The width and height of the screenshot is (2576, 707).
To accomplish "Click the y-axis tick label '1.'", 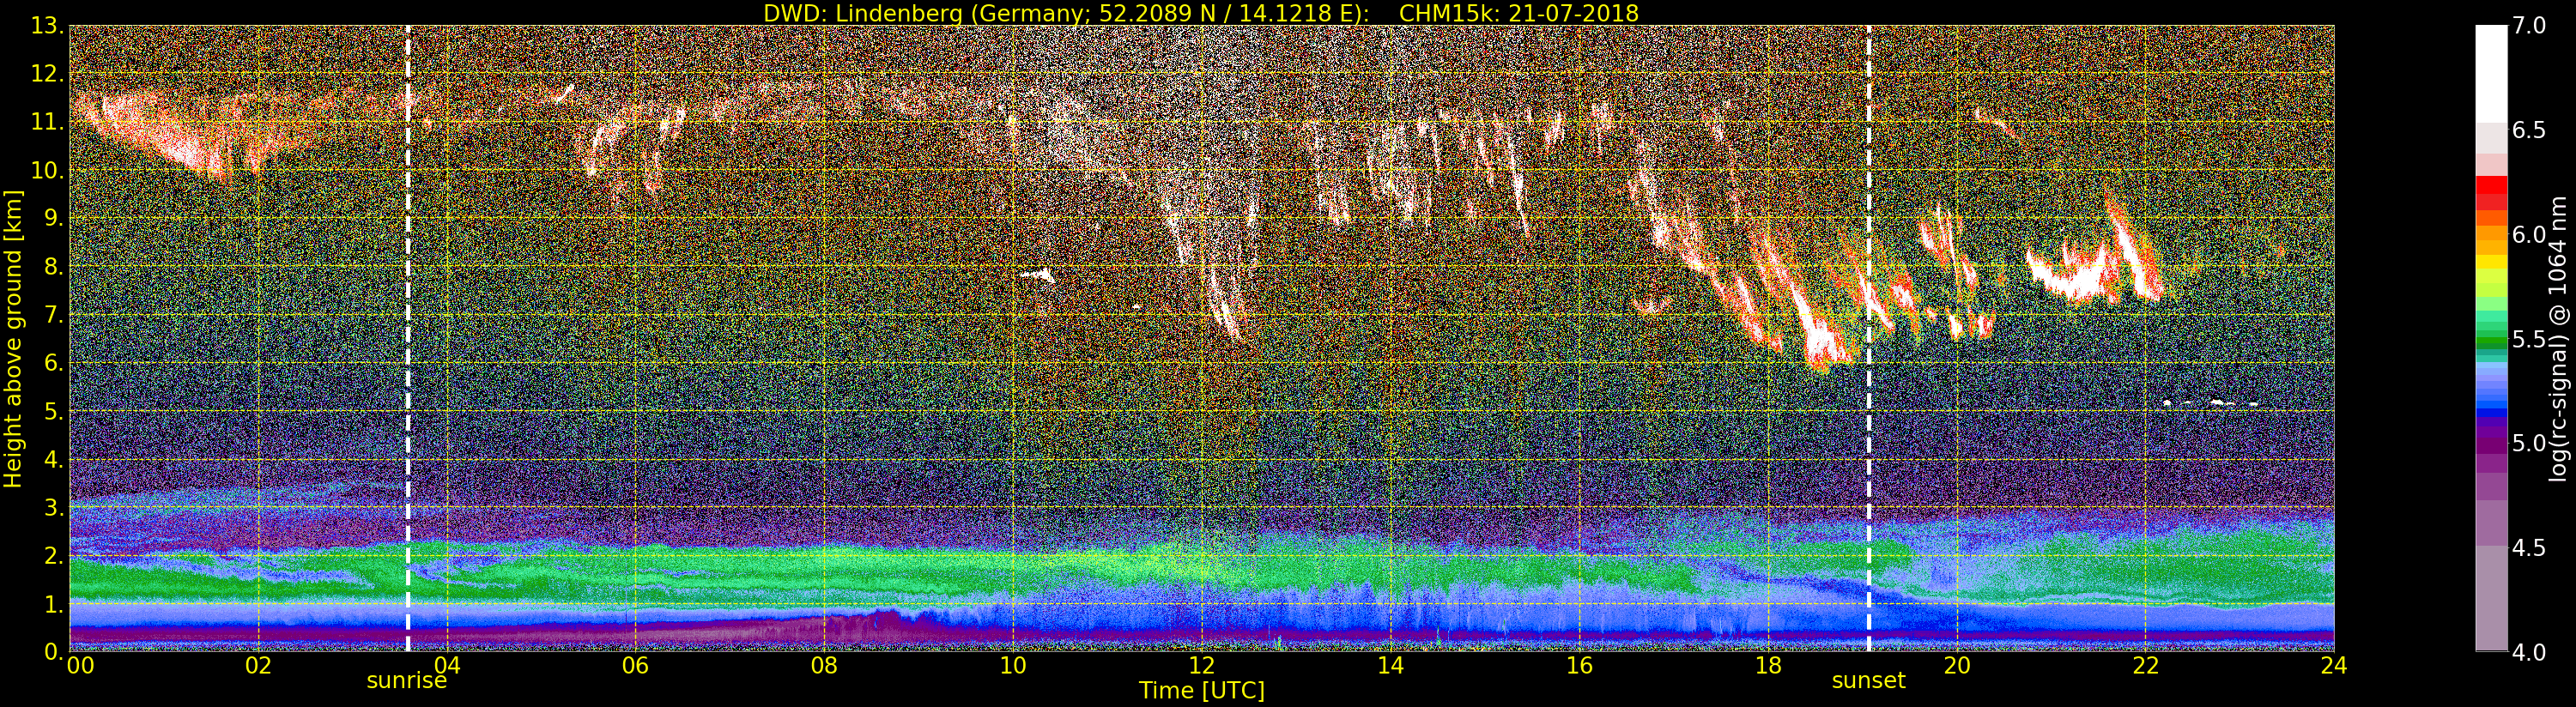I will point(53,603).
